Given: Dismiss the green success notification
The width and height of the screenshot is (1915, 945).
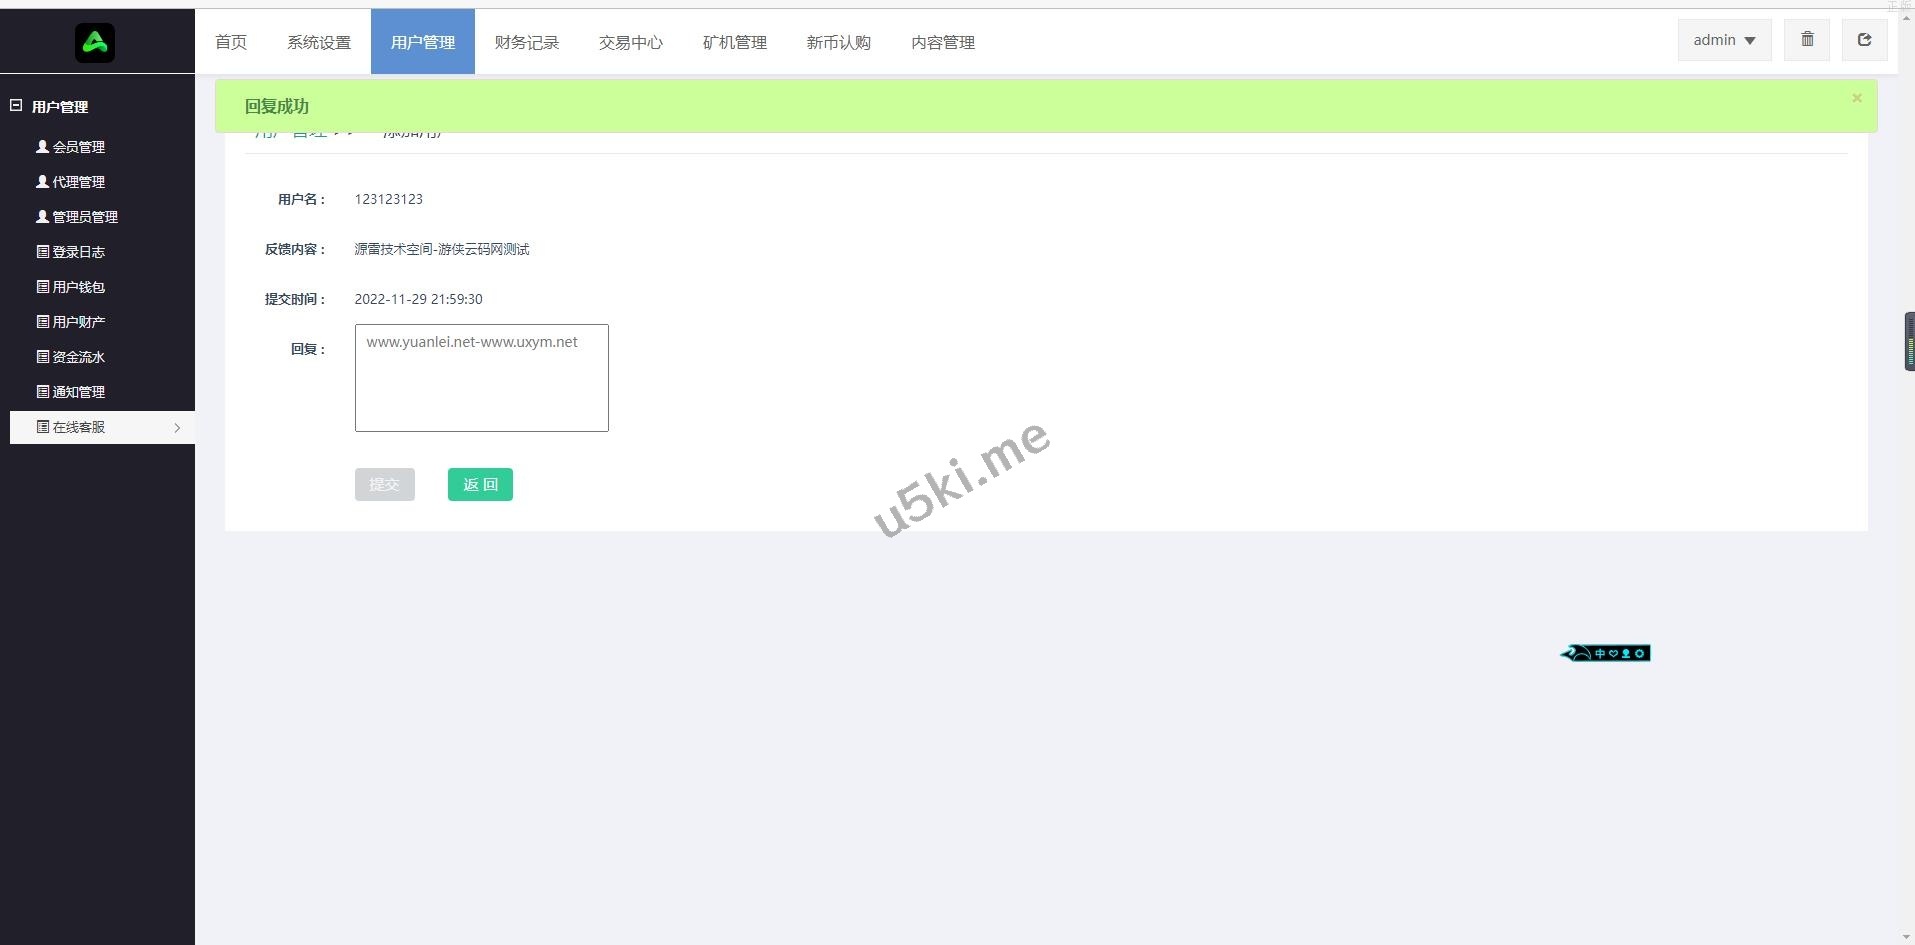Looking at the screenshot, I should click(1857, 98).
